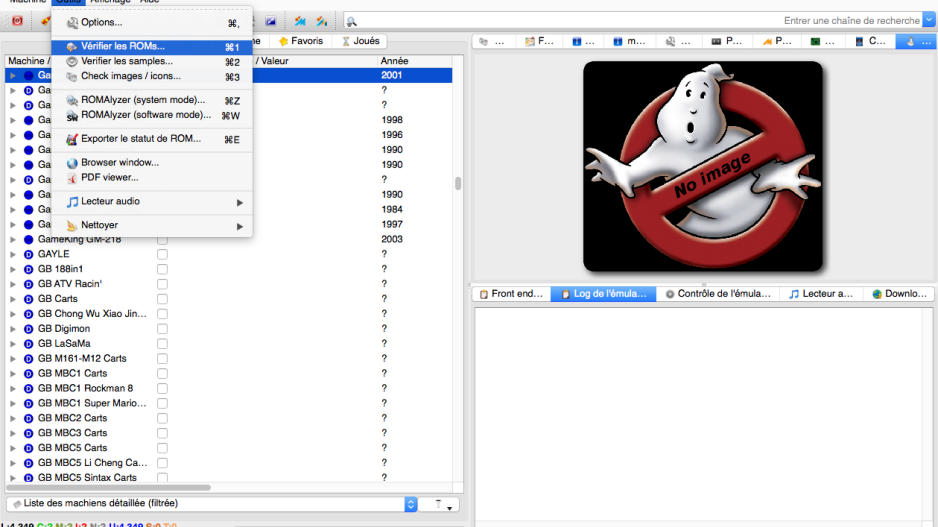
Task: Click the SW icon beside ROMAlyzer (software mode)...
Action: click(72, 115)
